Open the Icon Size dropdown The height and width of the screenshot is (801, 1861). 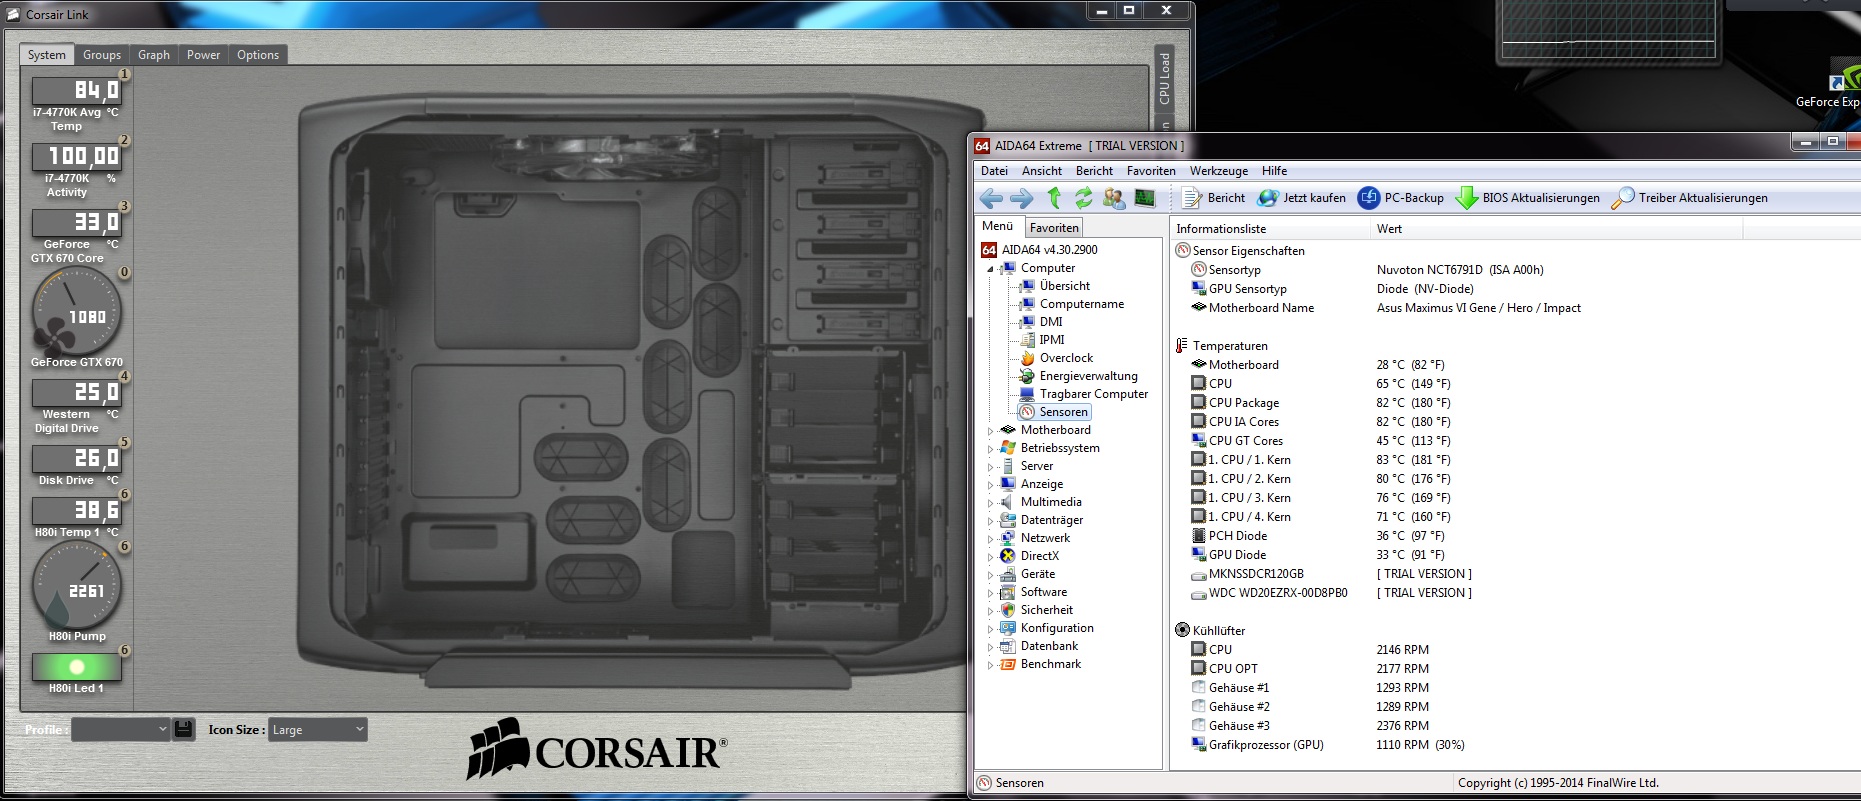(317, 729)
